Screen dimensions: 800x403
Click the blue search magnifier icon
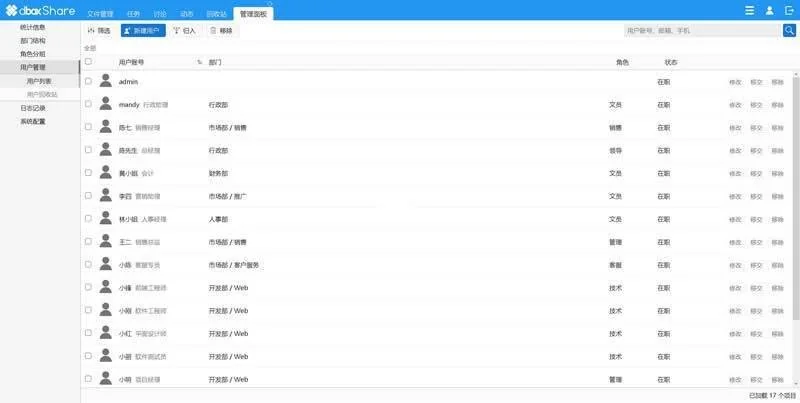coord(789,31)
